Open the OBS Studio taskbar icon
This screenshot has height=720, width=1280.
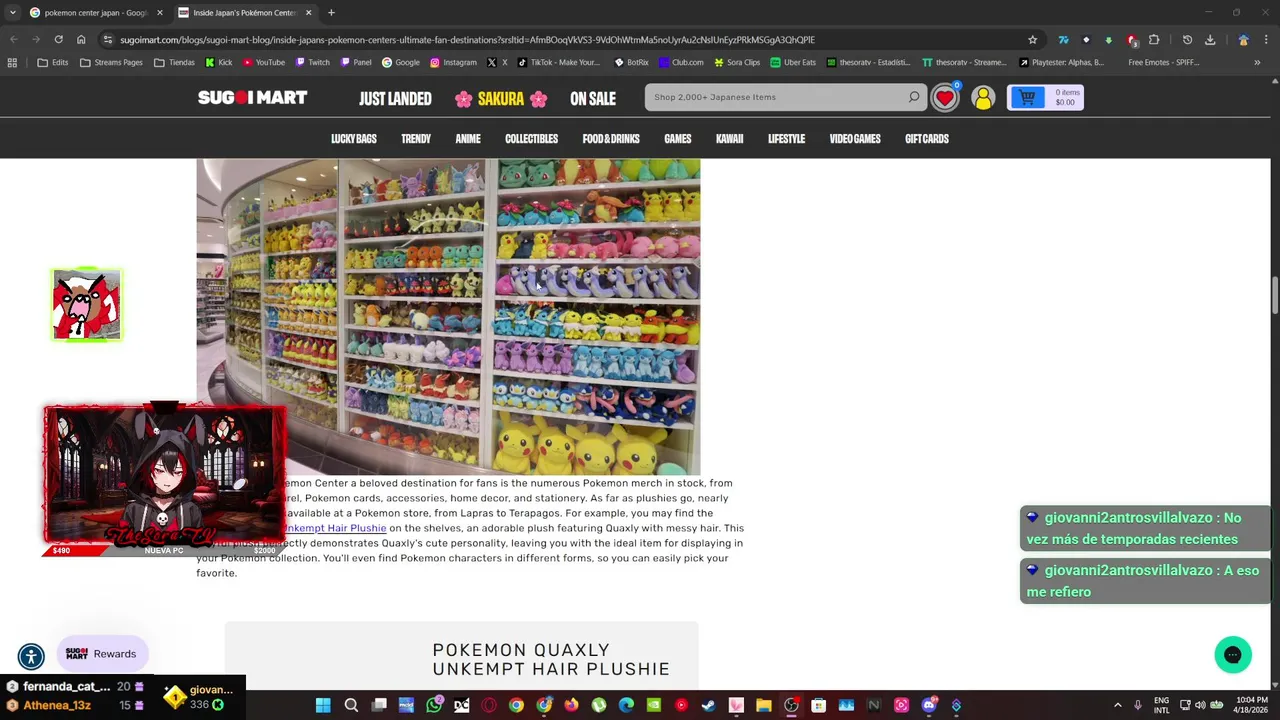coord(791,705)
